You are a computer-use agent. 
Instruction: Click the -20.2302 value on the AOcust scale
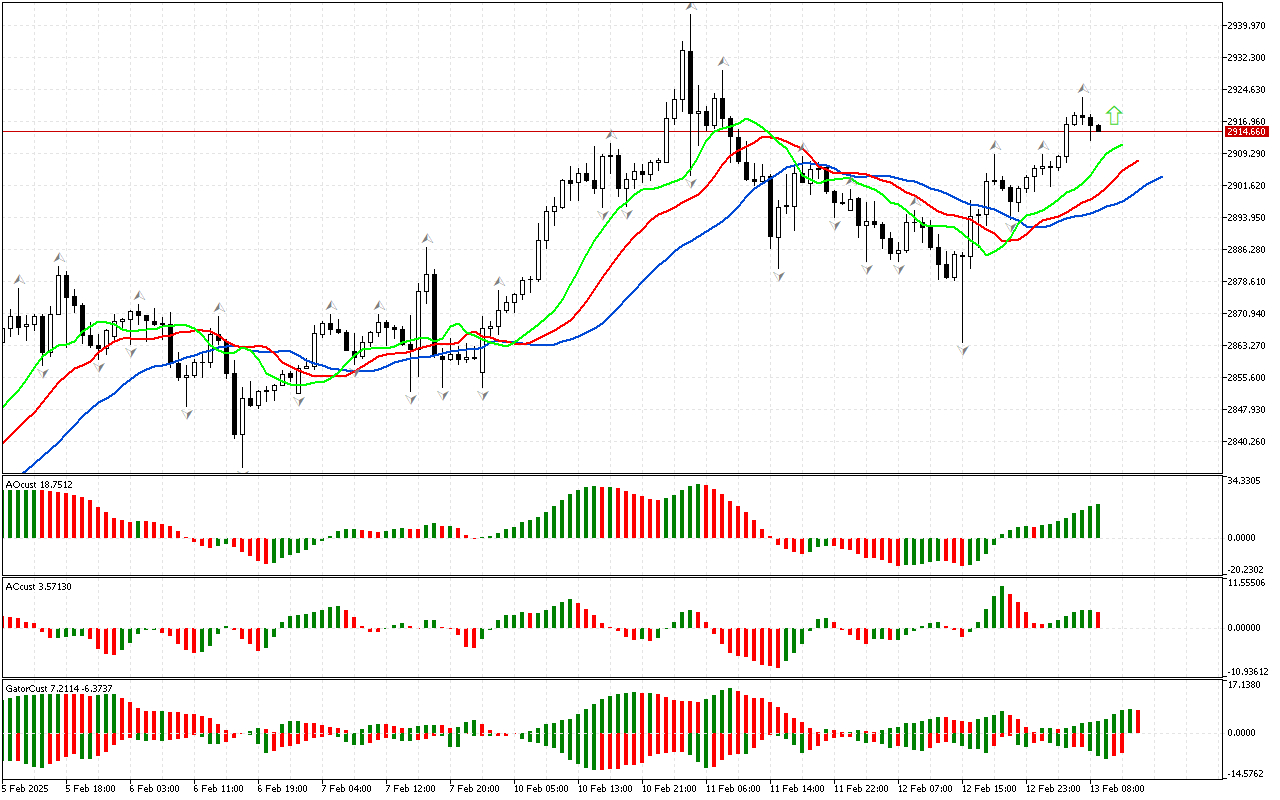click(x=1243, y=569)
